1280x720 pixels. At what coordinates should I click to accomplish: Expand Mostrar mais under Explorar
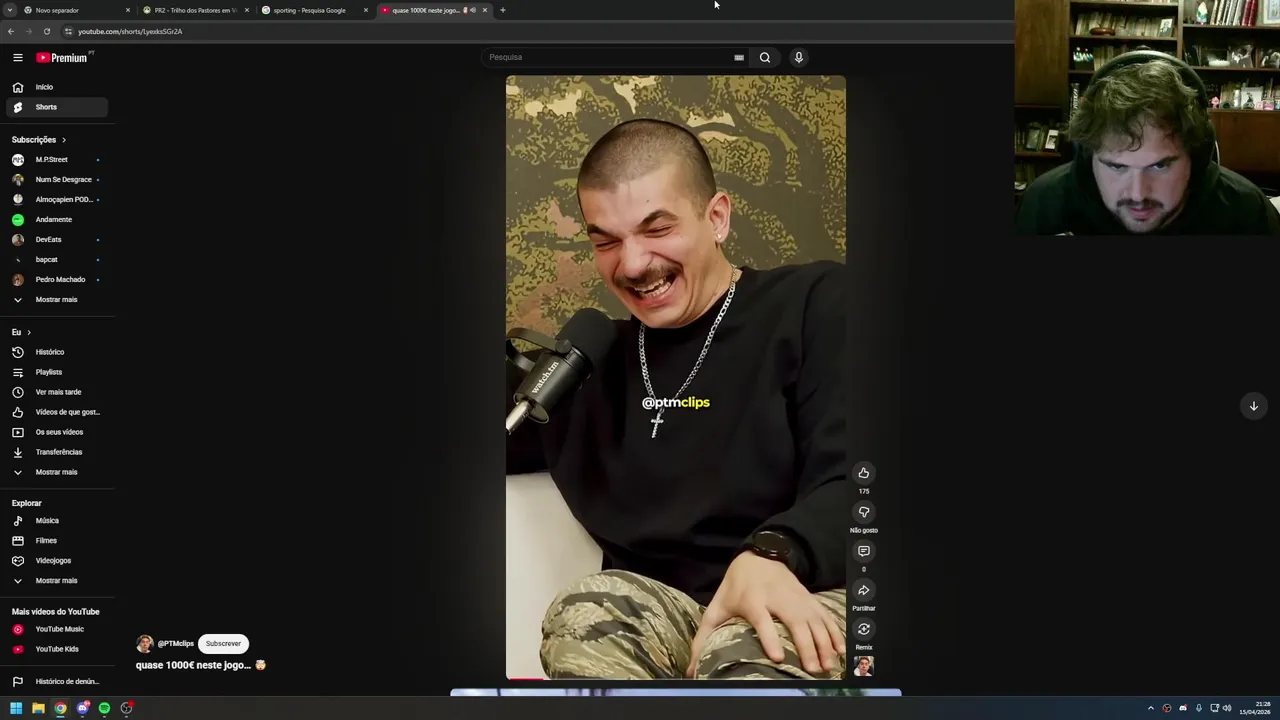pyautogui.click(x=56, y=581)
